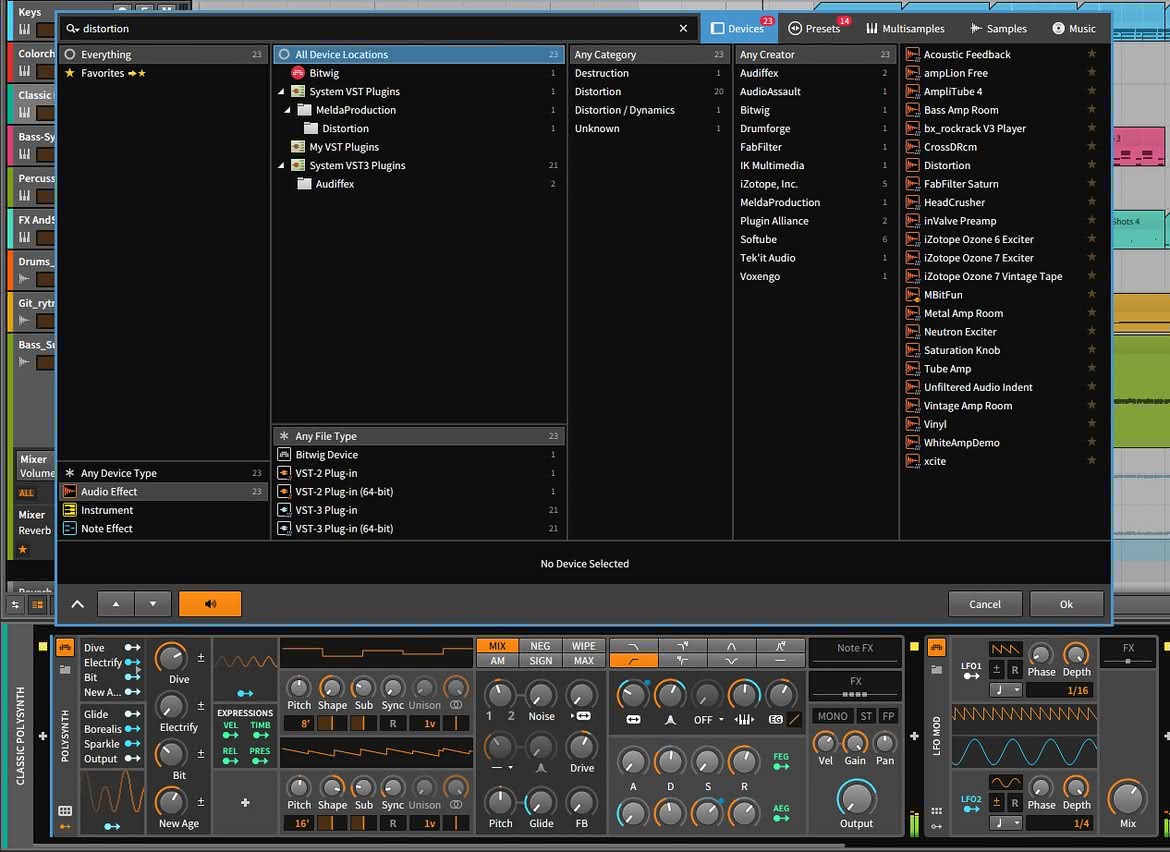The height and width of the screenshot is (852, 1170).
Task: Select the Destruction category
Action: [x=649, y=73]
